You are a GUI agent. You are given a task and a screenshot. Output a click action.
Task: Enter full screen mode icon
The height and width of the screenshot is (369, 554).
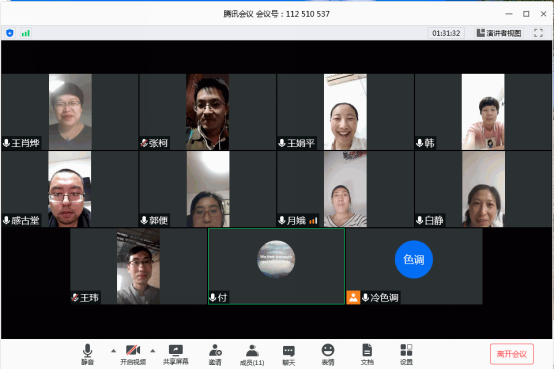[x=538, y=33]
